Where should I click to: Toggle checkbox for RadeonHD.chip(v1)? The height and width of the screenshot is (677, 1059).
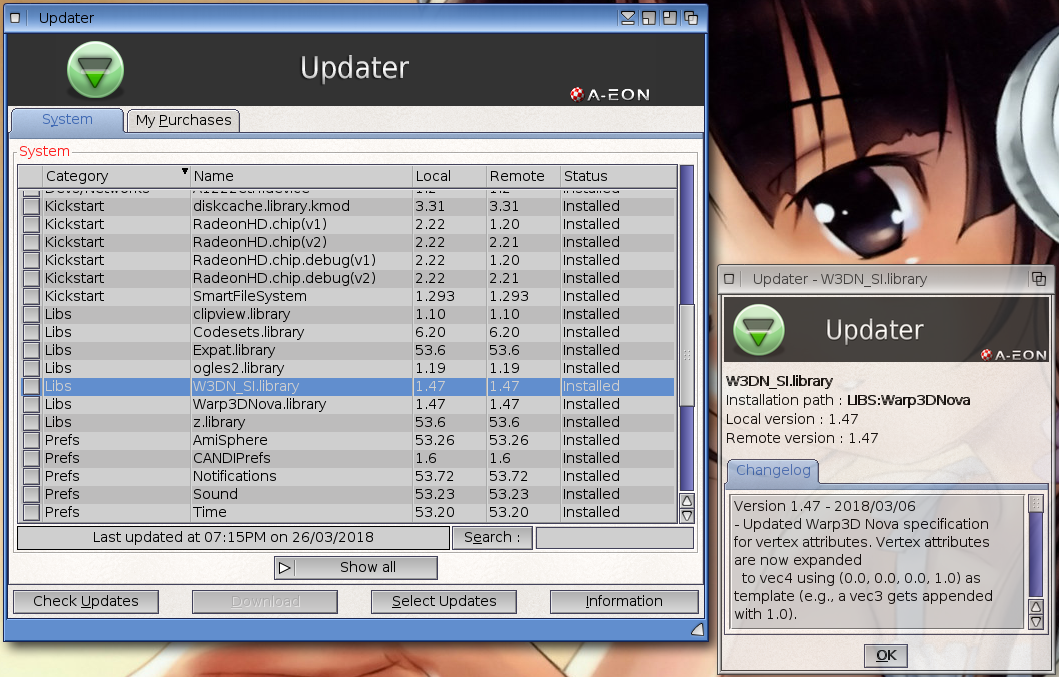coord(31,224)
